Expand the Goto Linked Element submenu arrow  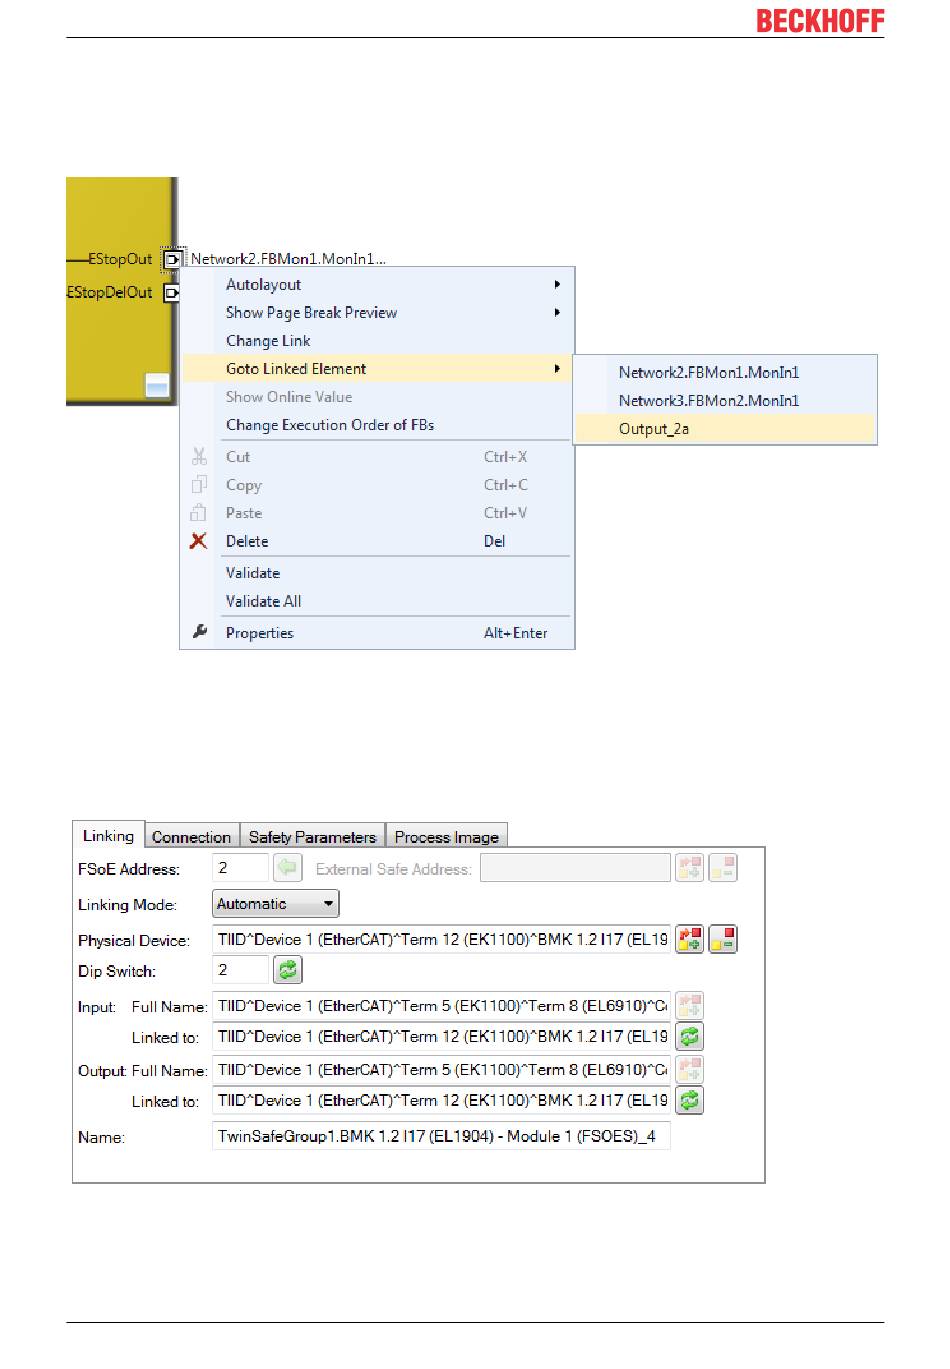[x=558, y=369]
